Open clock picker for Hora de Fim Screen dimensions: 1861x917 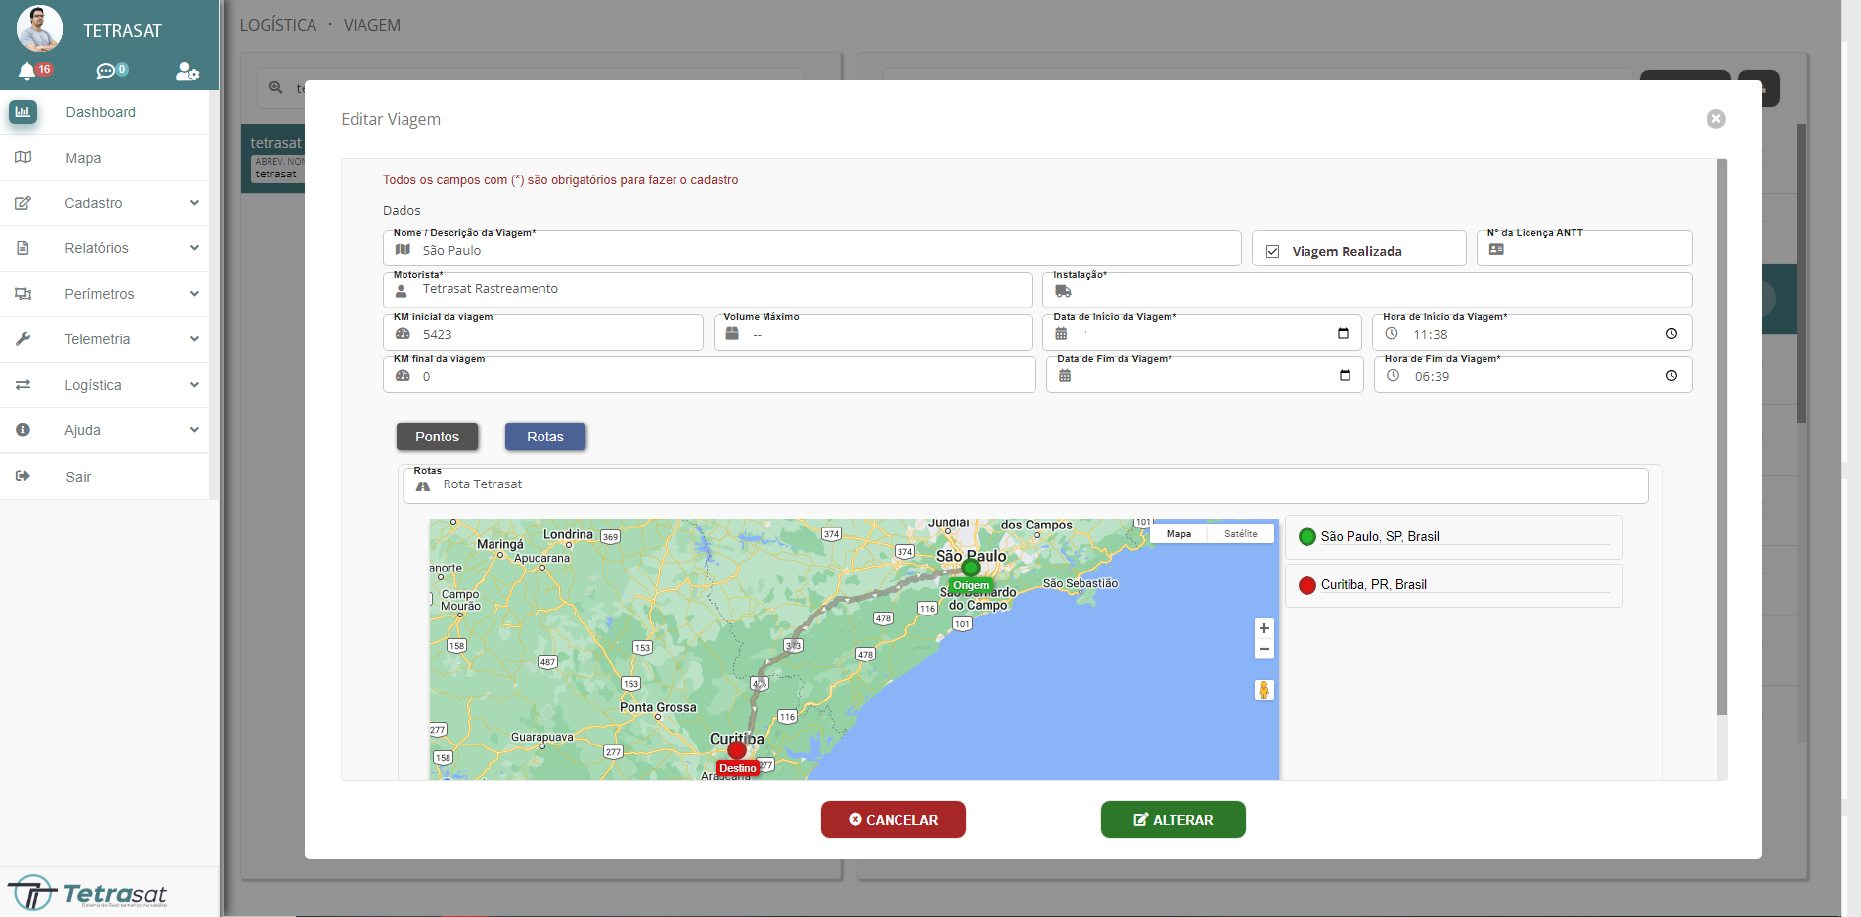point(1671,376)
